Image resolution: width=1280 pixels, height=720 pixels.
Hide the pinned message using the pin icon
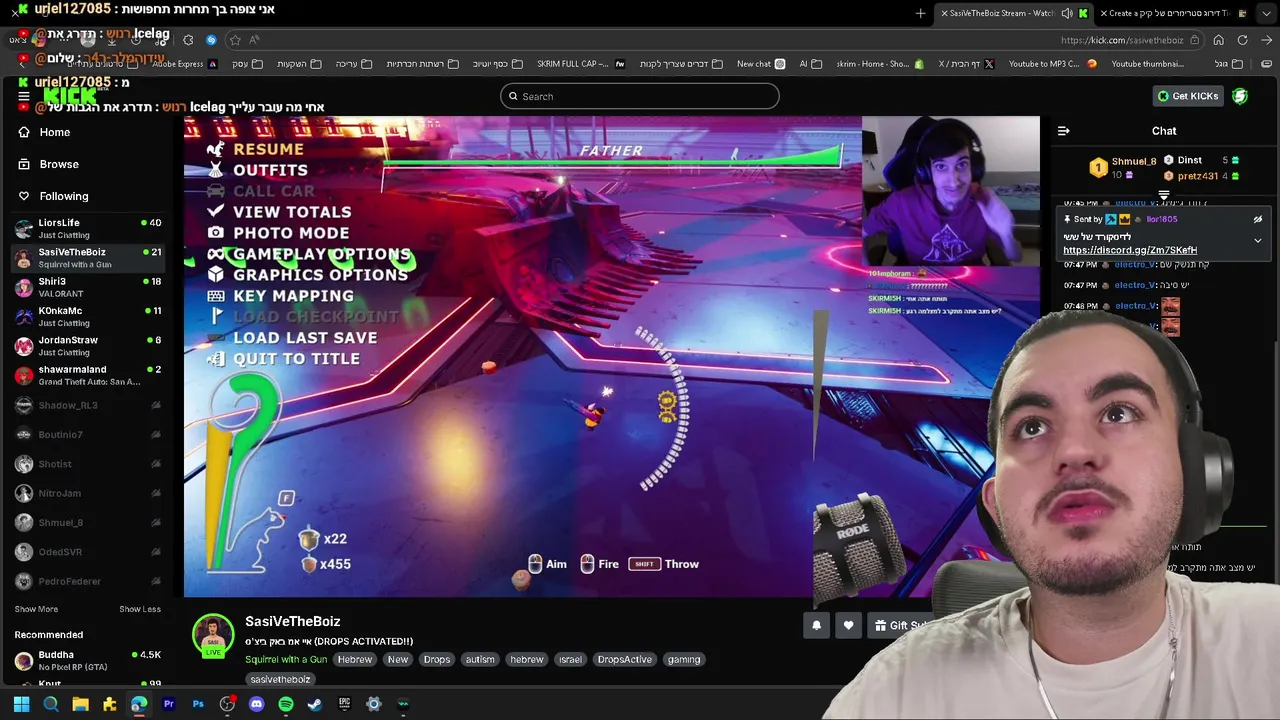pyautogui.click(x=1258, y=219)
